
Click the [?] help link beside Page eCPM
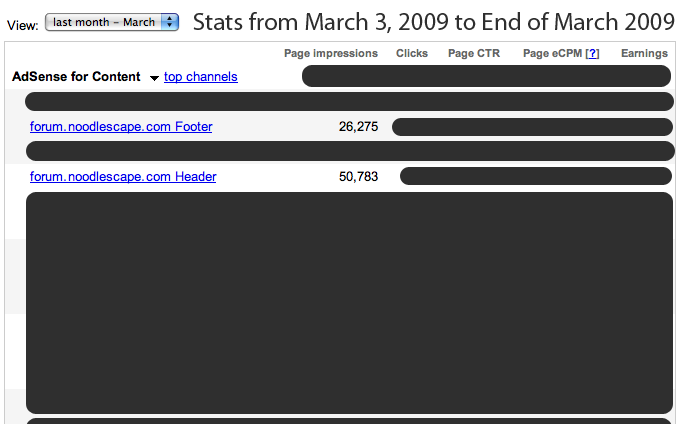(592, 53)
